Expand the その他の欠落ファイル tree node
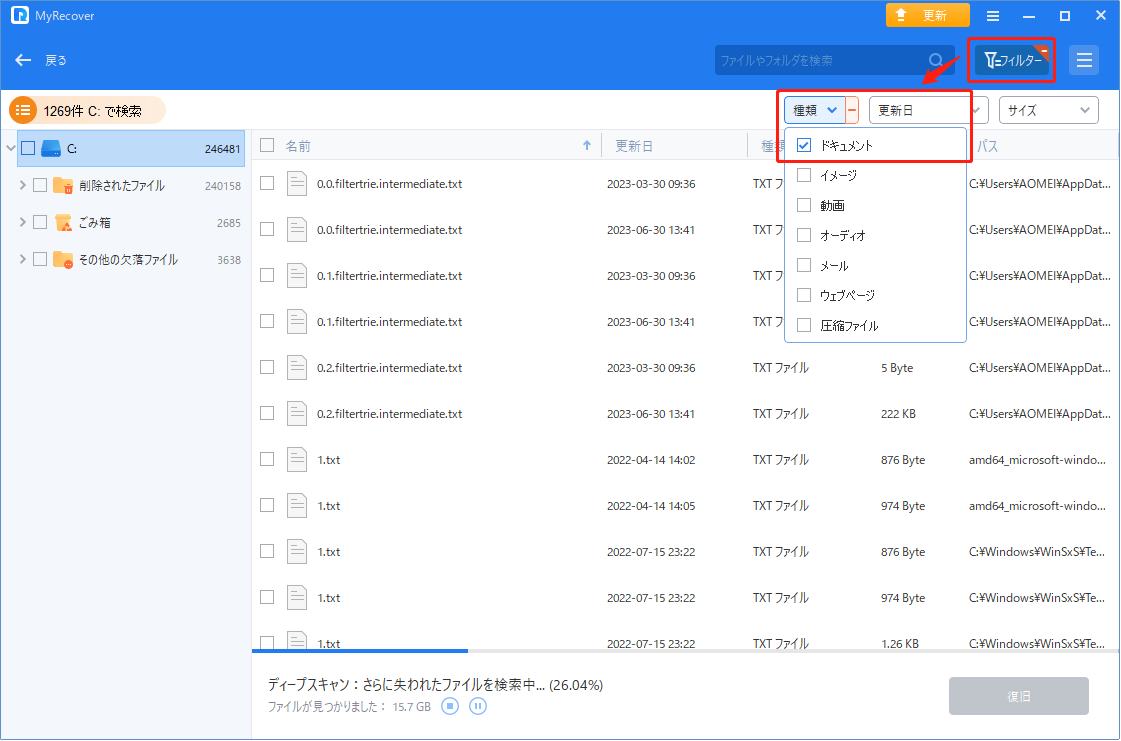1121x741 pixels. coord(23,259)
